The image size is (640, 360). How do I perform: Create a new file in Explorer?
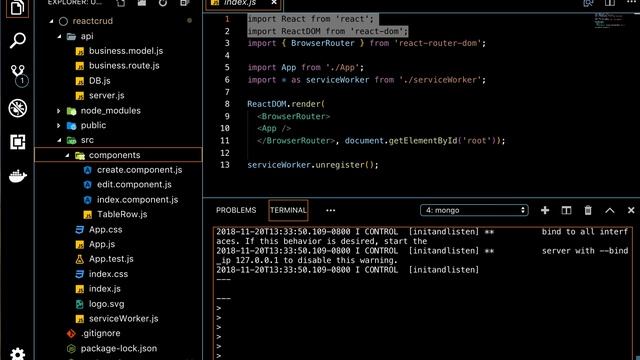(121, 3)
